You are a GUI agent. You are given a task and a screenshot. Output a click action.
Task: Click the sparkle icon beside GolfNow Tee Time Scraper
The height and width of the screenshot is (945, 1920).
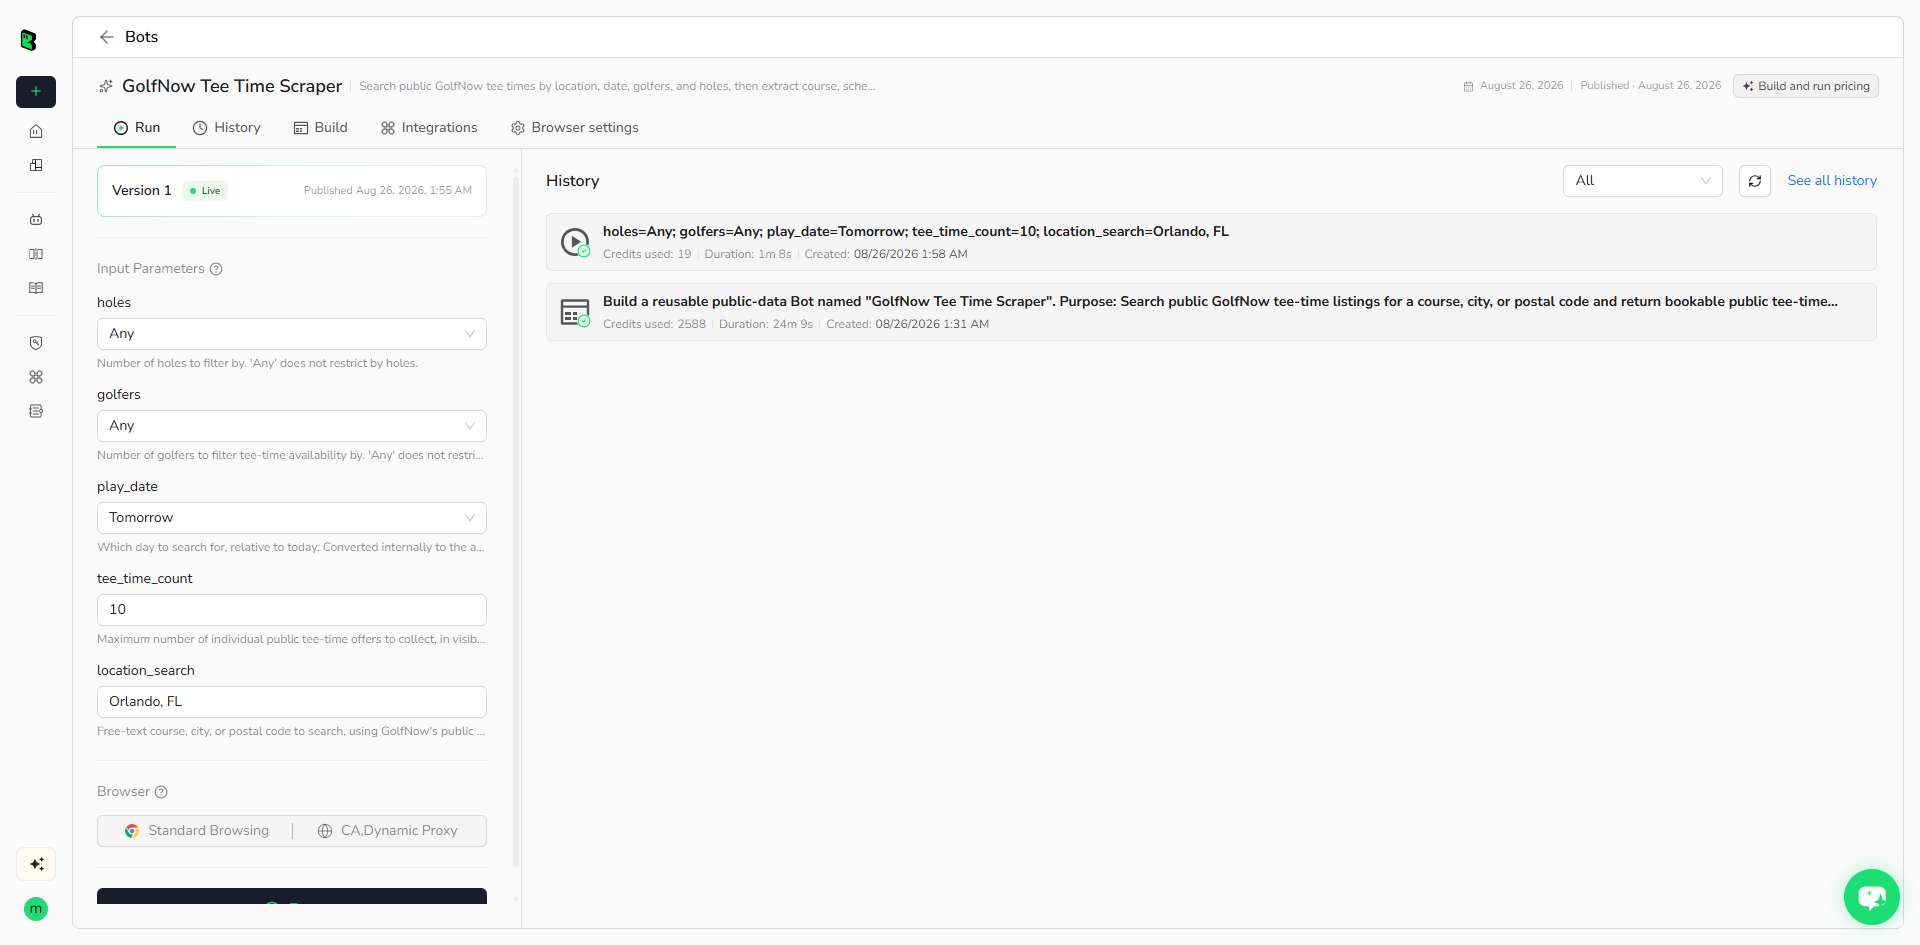[106, 86]
